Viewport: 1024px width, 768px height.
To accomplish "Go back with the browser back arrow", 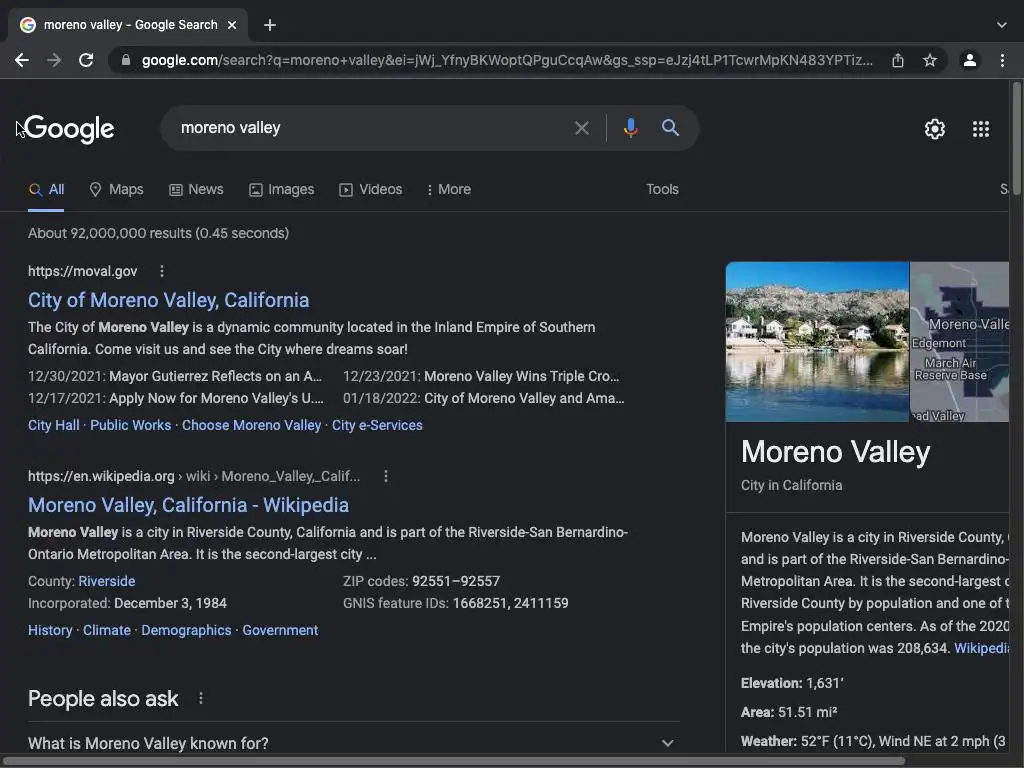I will (x=22, y=60).
